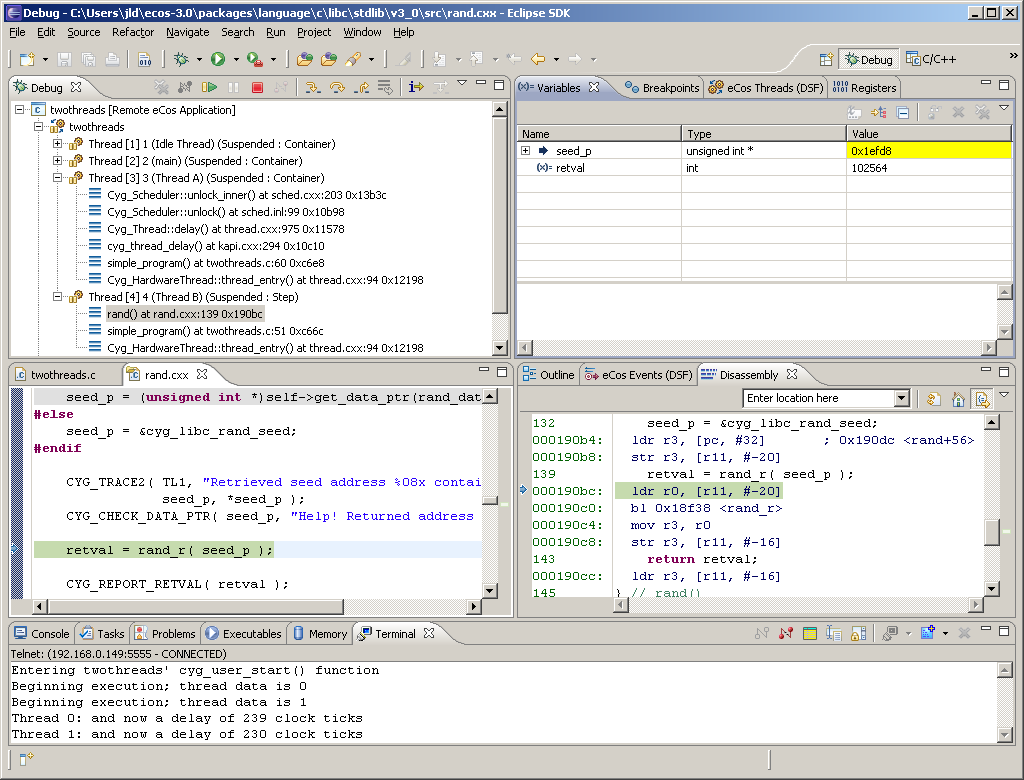
Task: Toggle Instruction Stepping Mode icon
Action: [416, 87]
